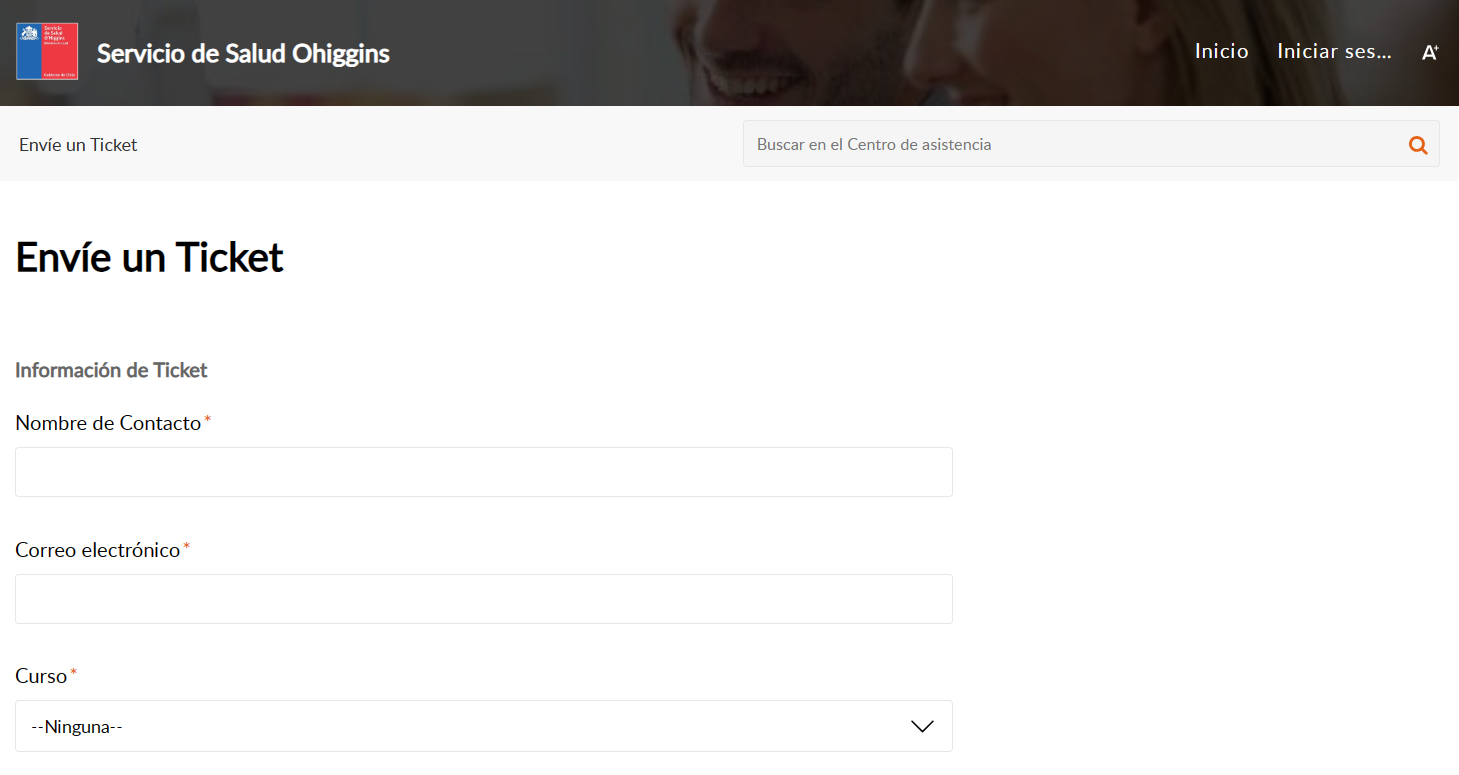Click the large Envíe un Ticket heading

(x=150, y=258)
